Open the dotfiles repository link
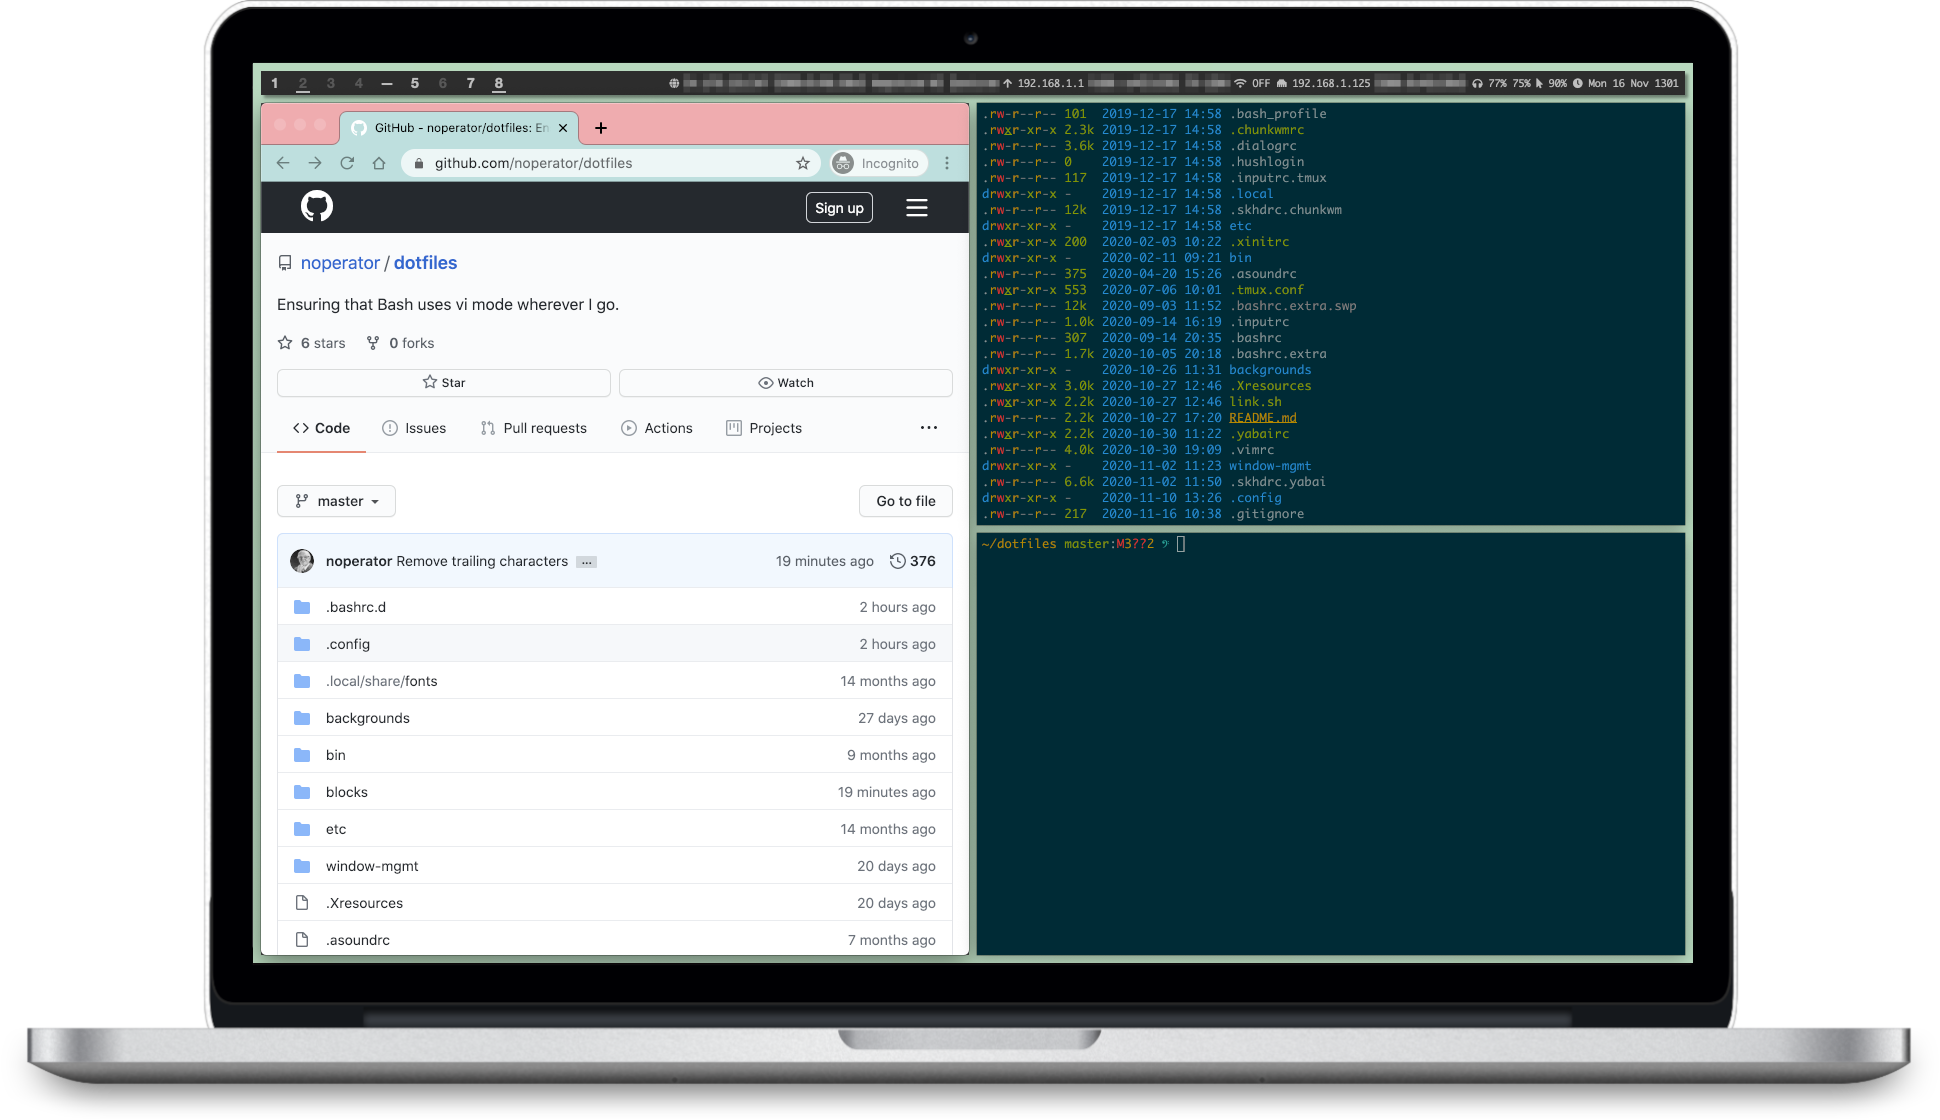Viewport: 1940px width, 1120px height. pyautogui.click(x=425, y=263)
